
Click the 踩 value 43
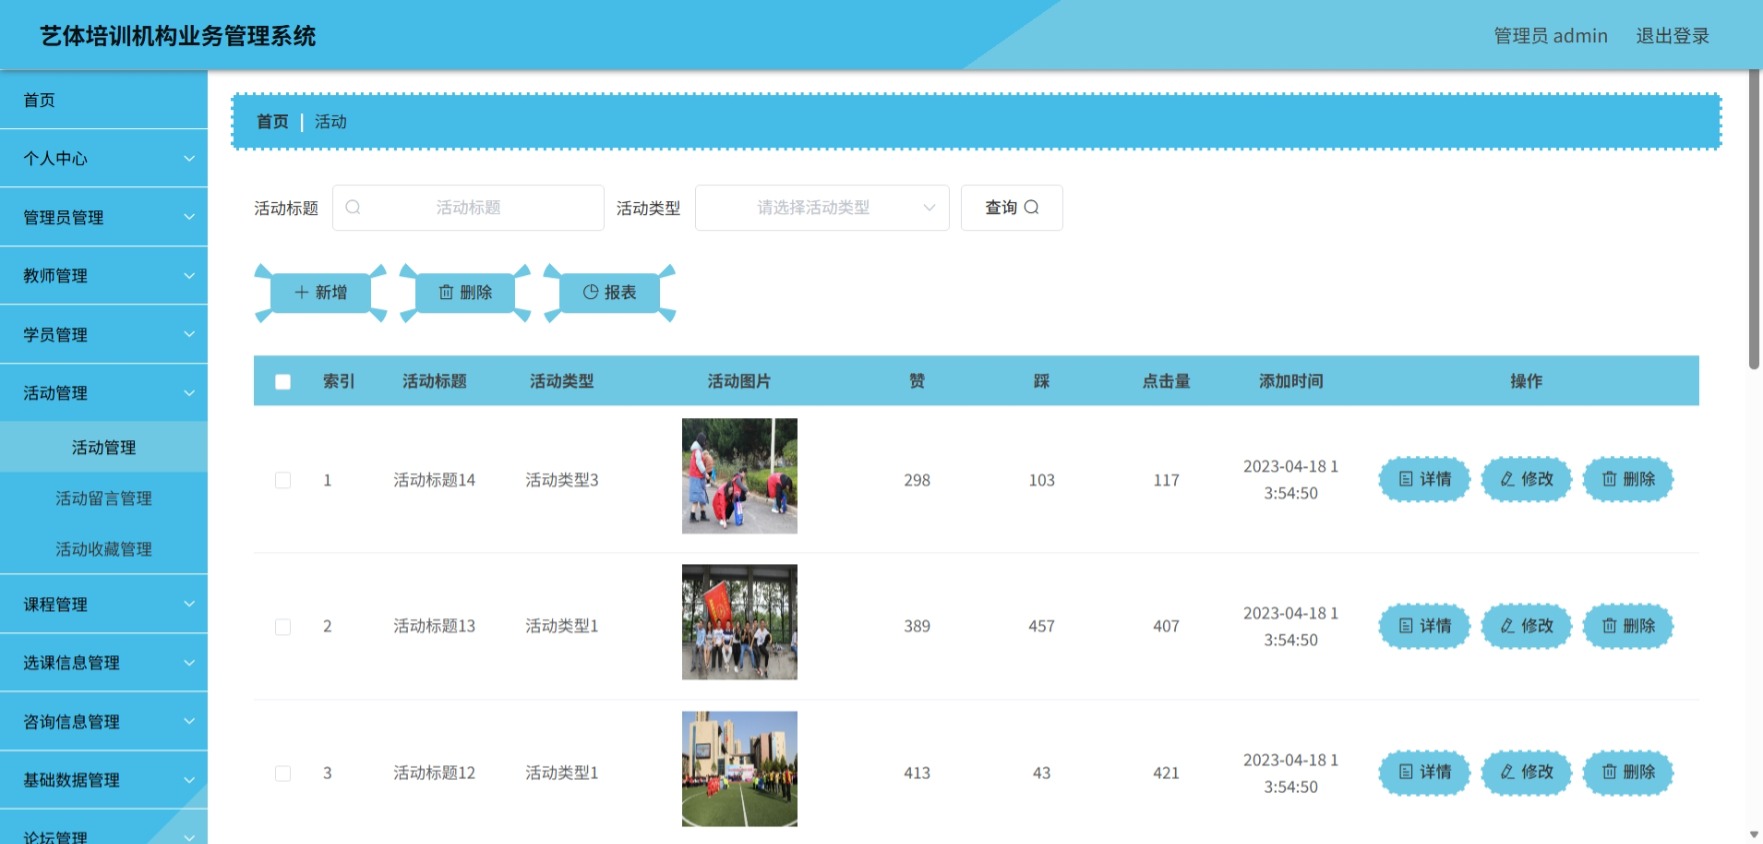1042,773
